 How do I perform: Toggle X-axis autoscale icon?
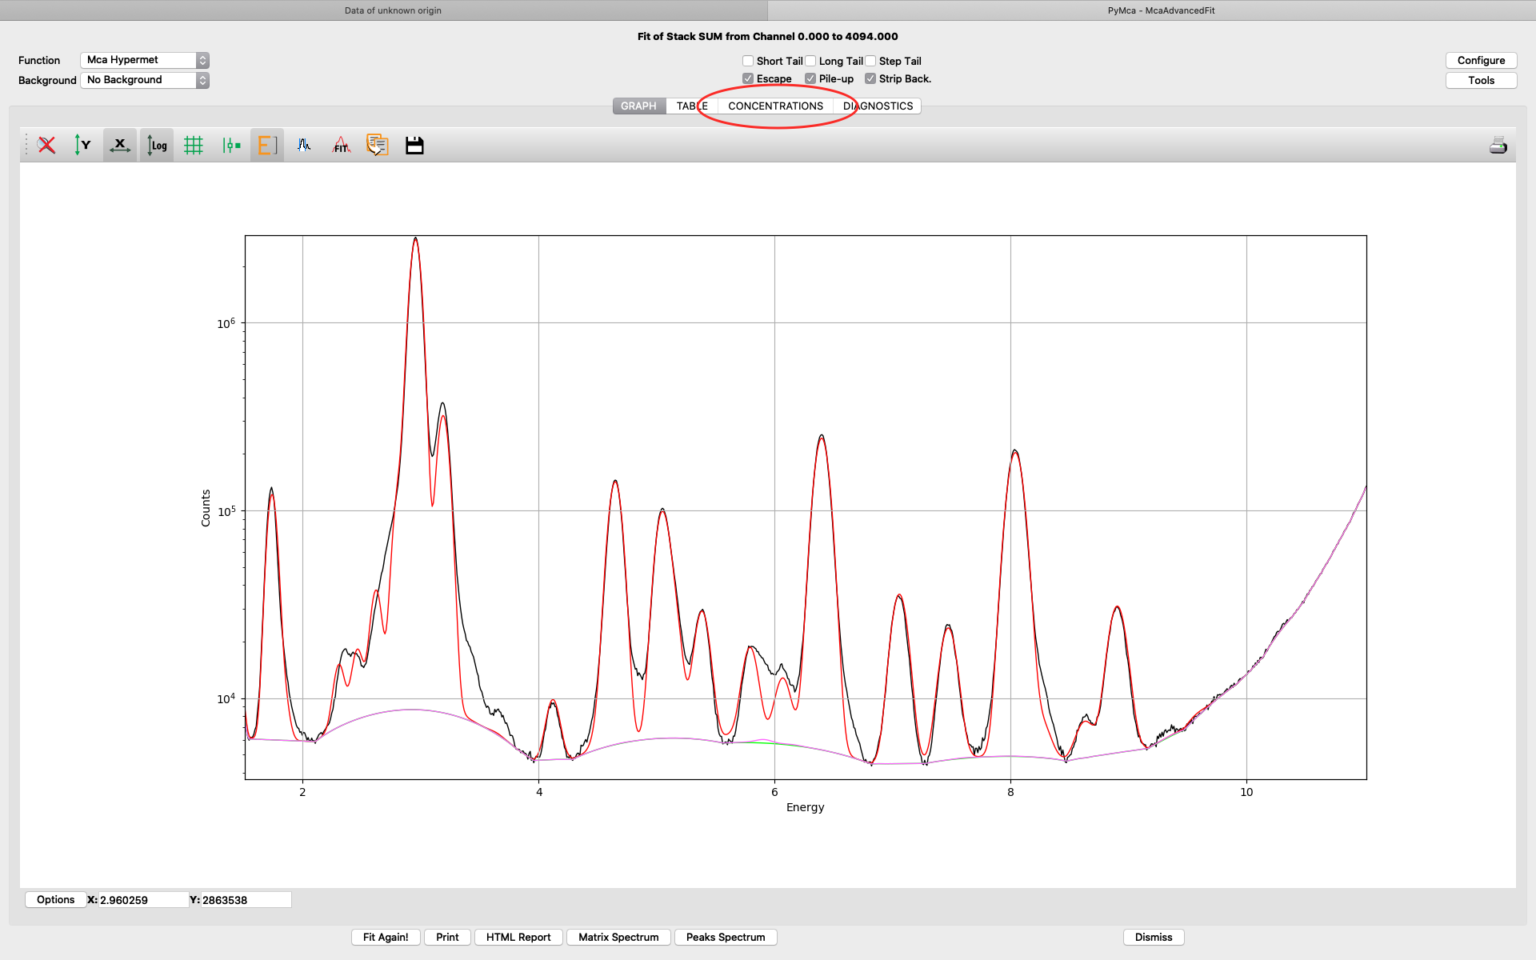[x=120, y=145]
